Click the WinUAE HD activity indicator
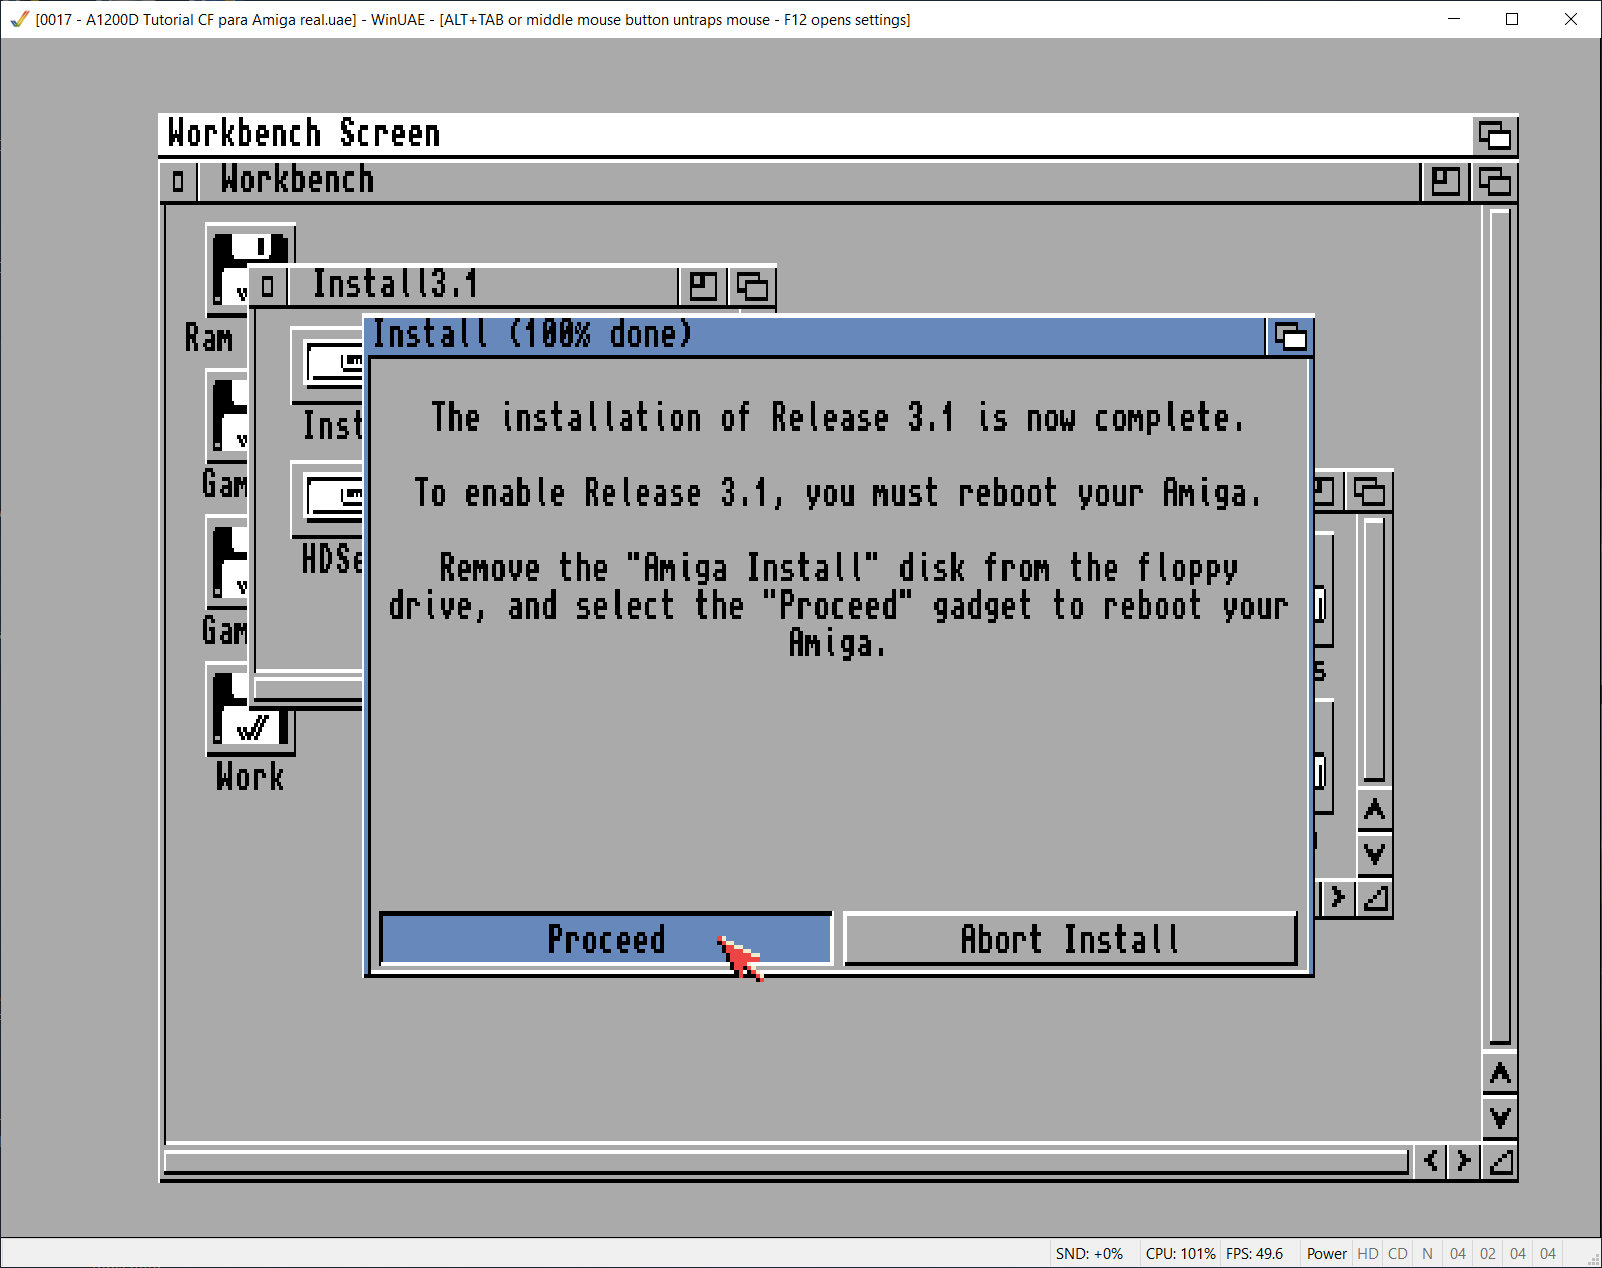Viewport: 1602px width, 1268px height. tap(1368, 1254)
